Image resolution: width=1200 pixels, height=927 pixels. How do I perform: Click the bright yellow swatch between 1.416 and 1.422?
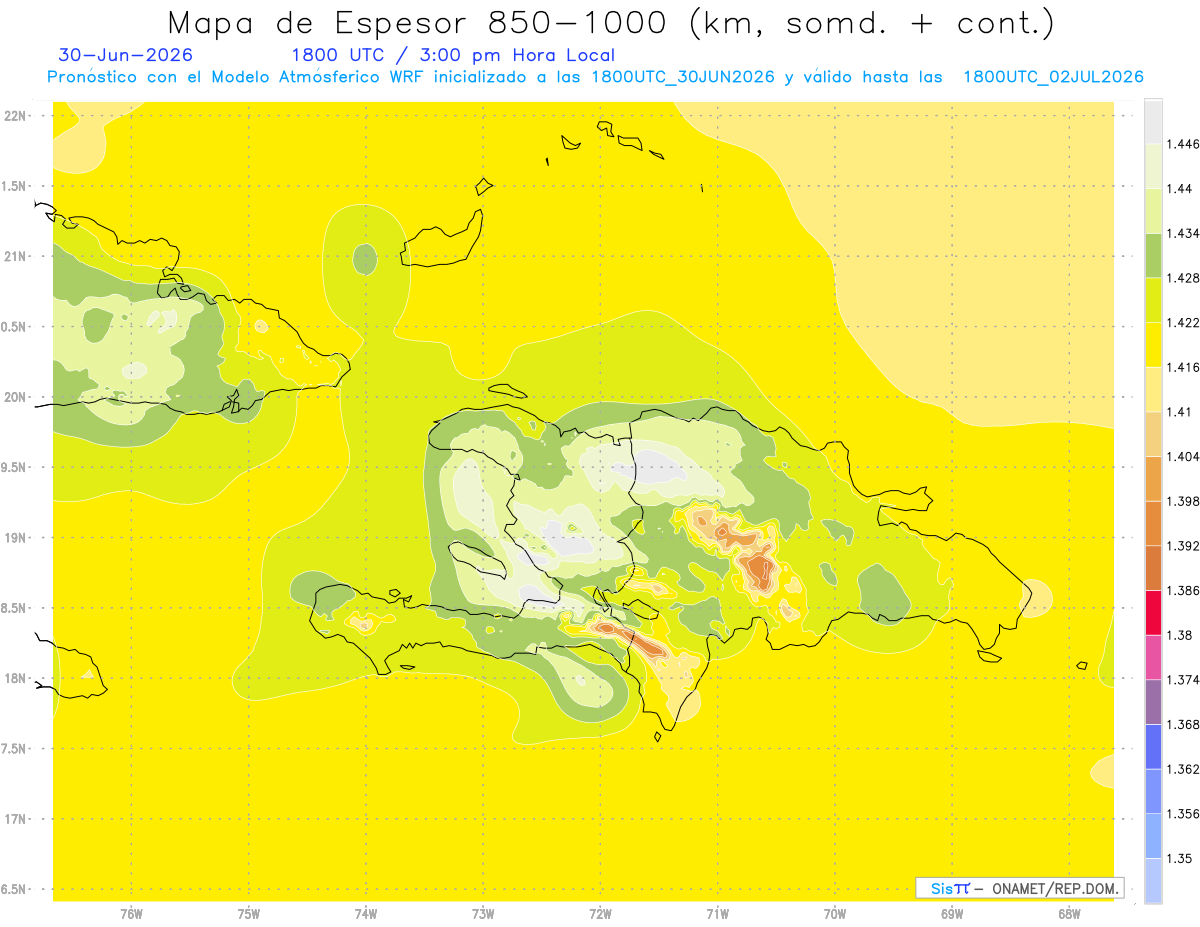click(1153, 345)
